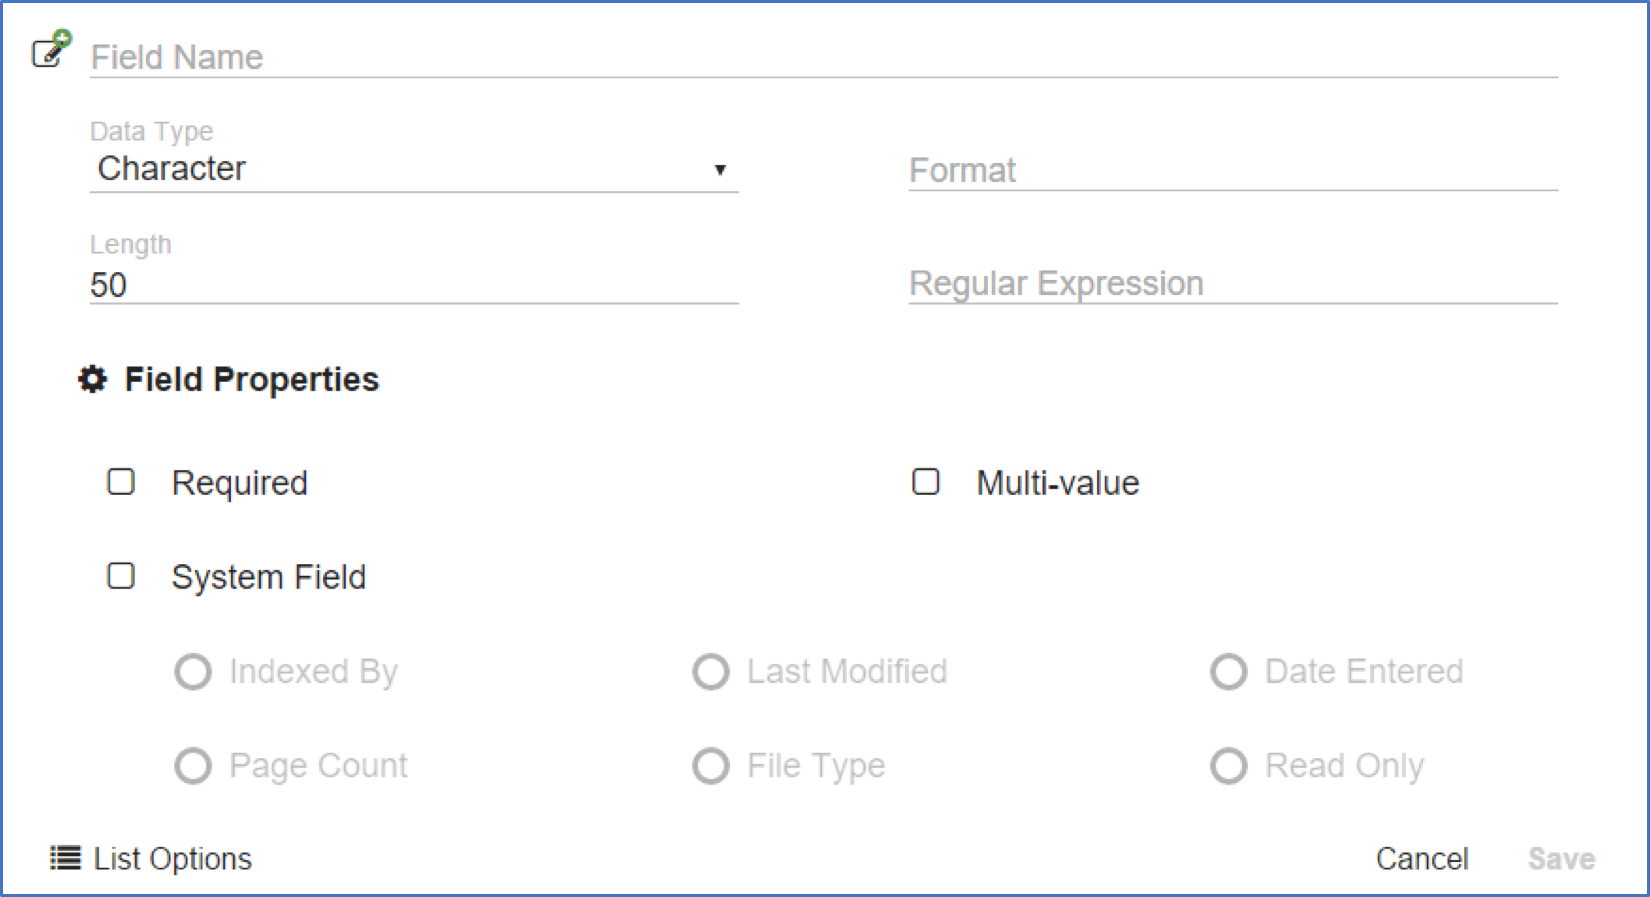Select the Date Entered radio button
The height and width of the screenshot is (897, 1650).
[x=1229, y=672]
